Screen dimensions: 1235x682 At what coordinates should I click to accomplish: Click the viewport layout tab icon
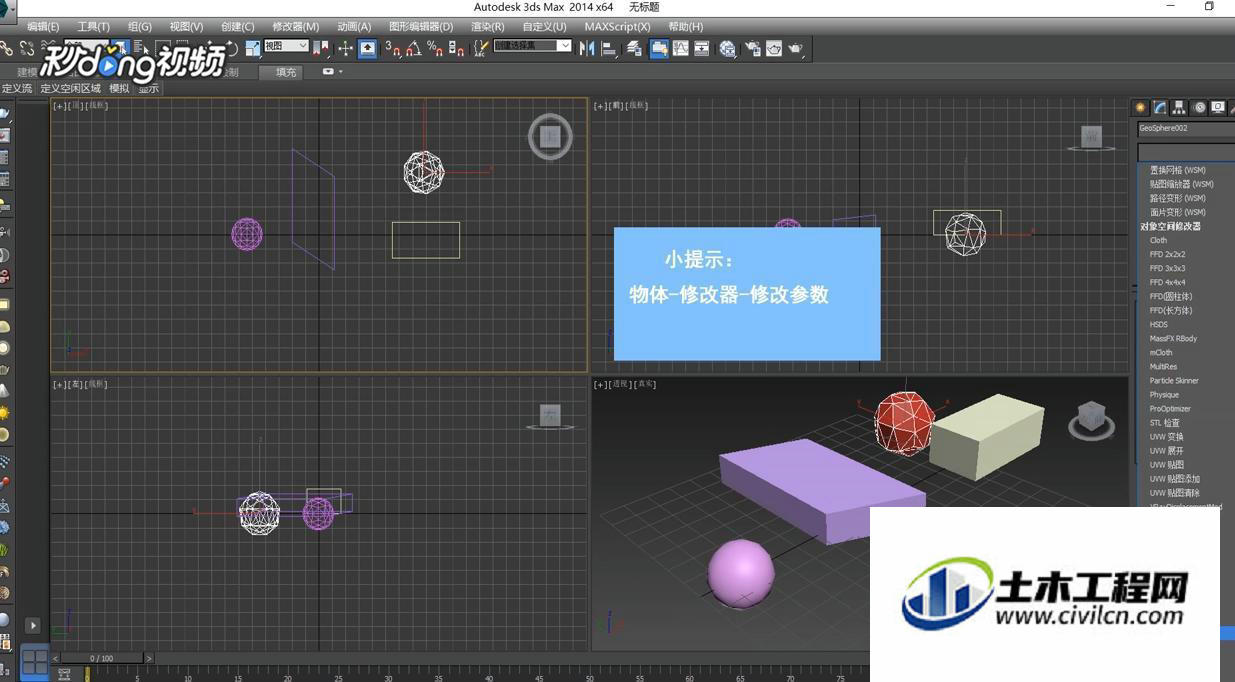(x=35, y=661)
